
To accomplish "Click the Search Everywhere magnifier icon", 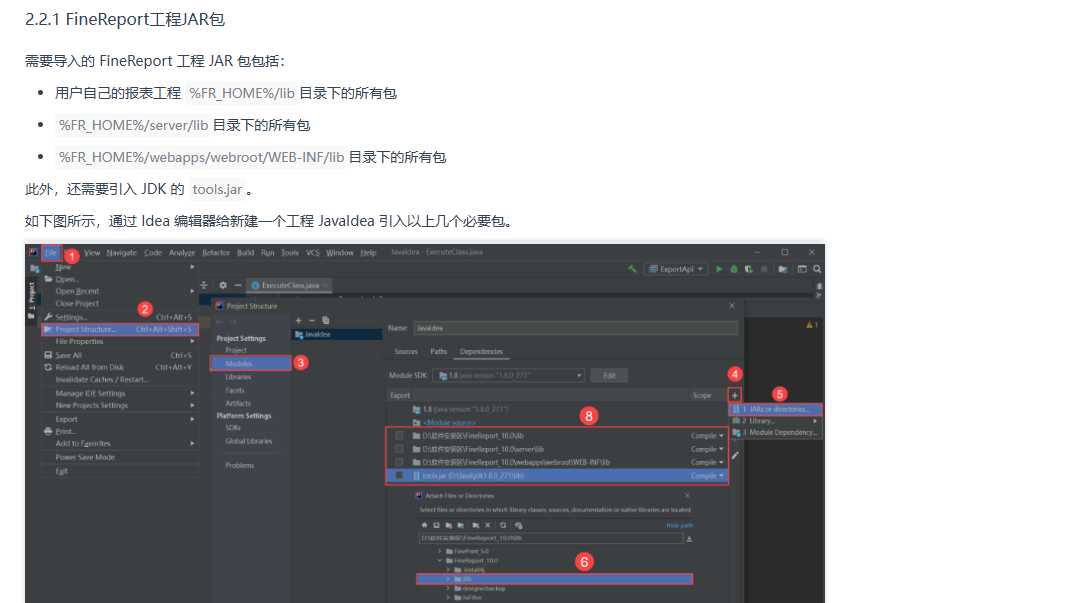I will 817,269.
